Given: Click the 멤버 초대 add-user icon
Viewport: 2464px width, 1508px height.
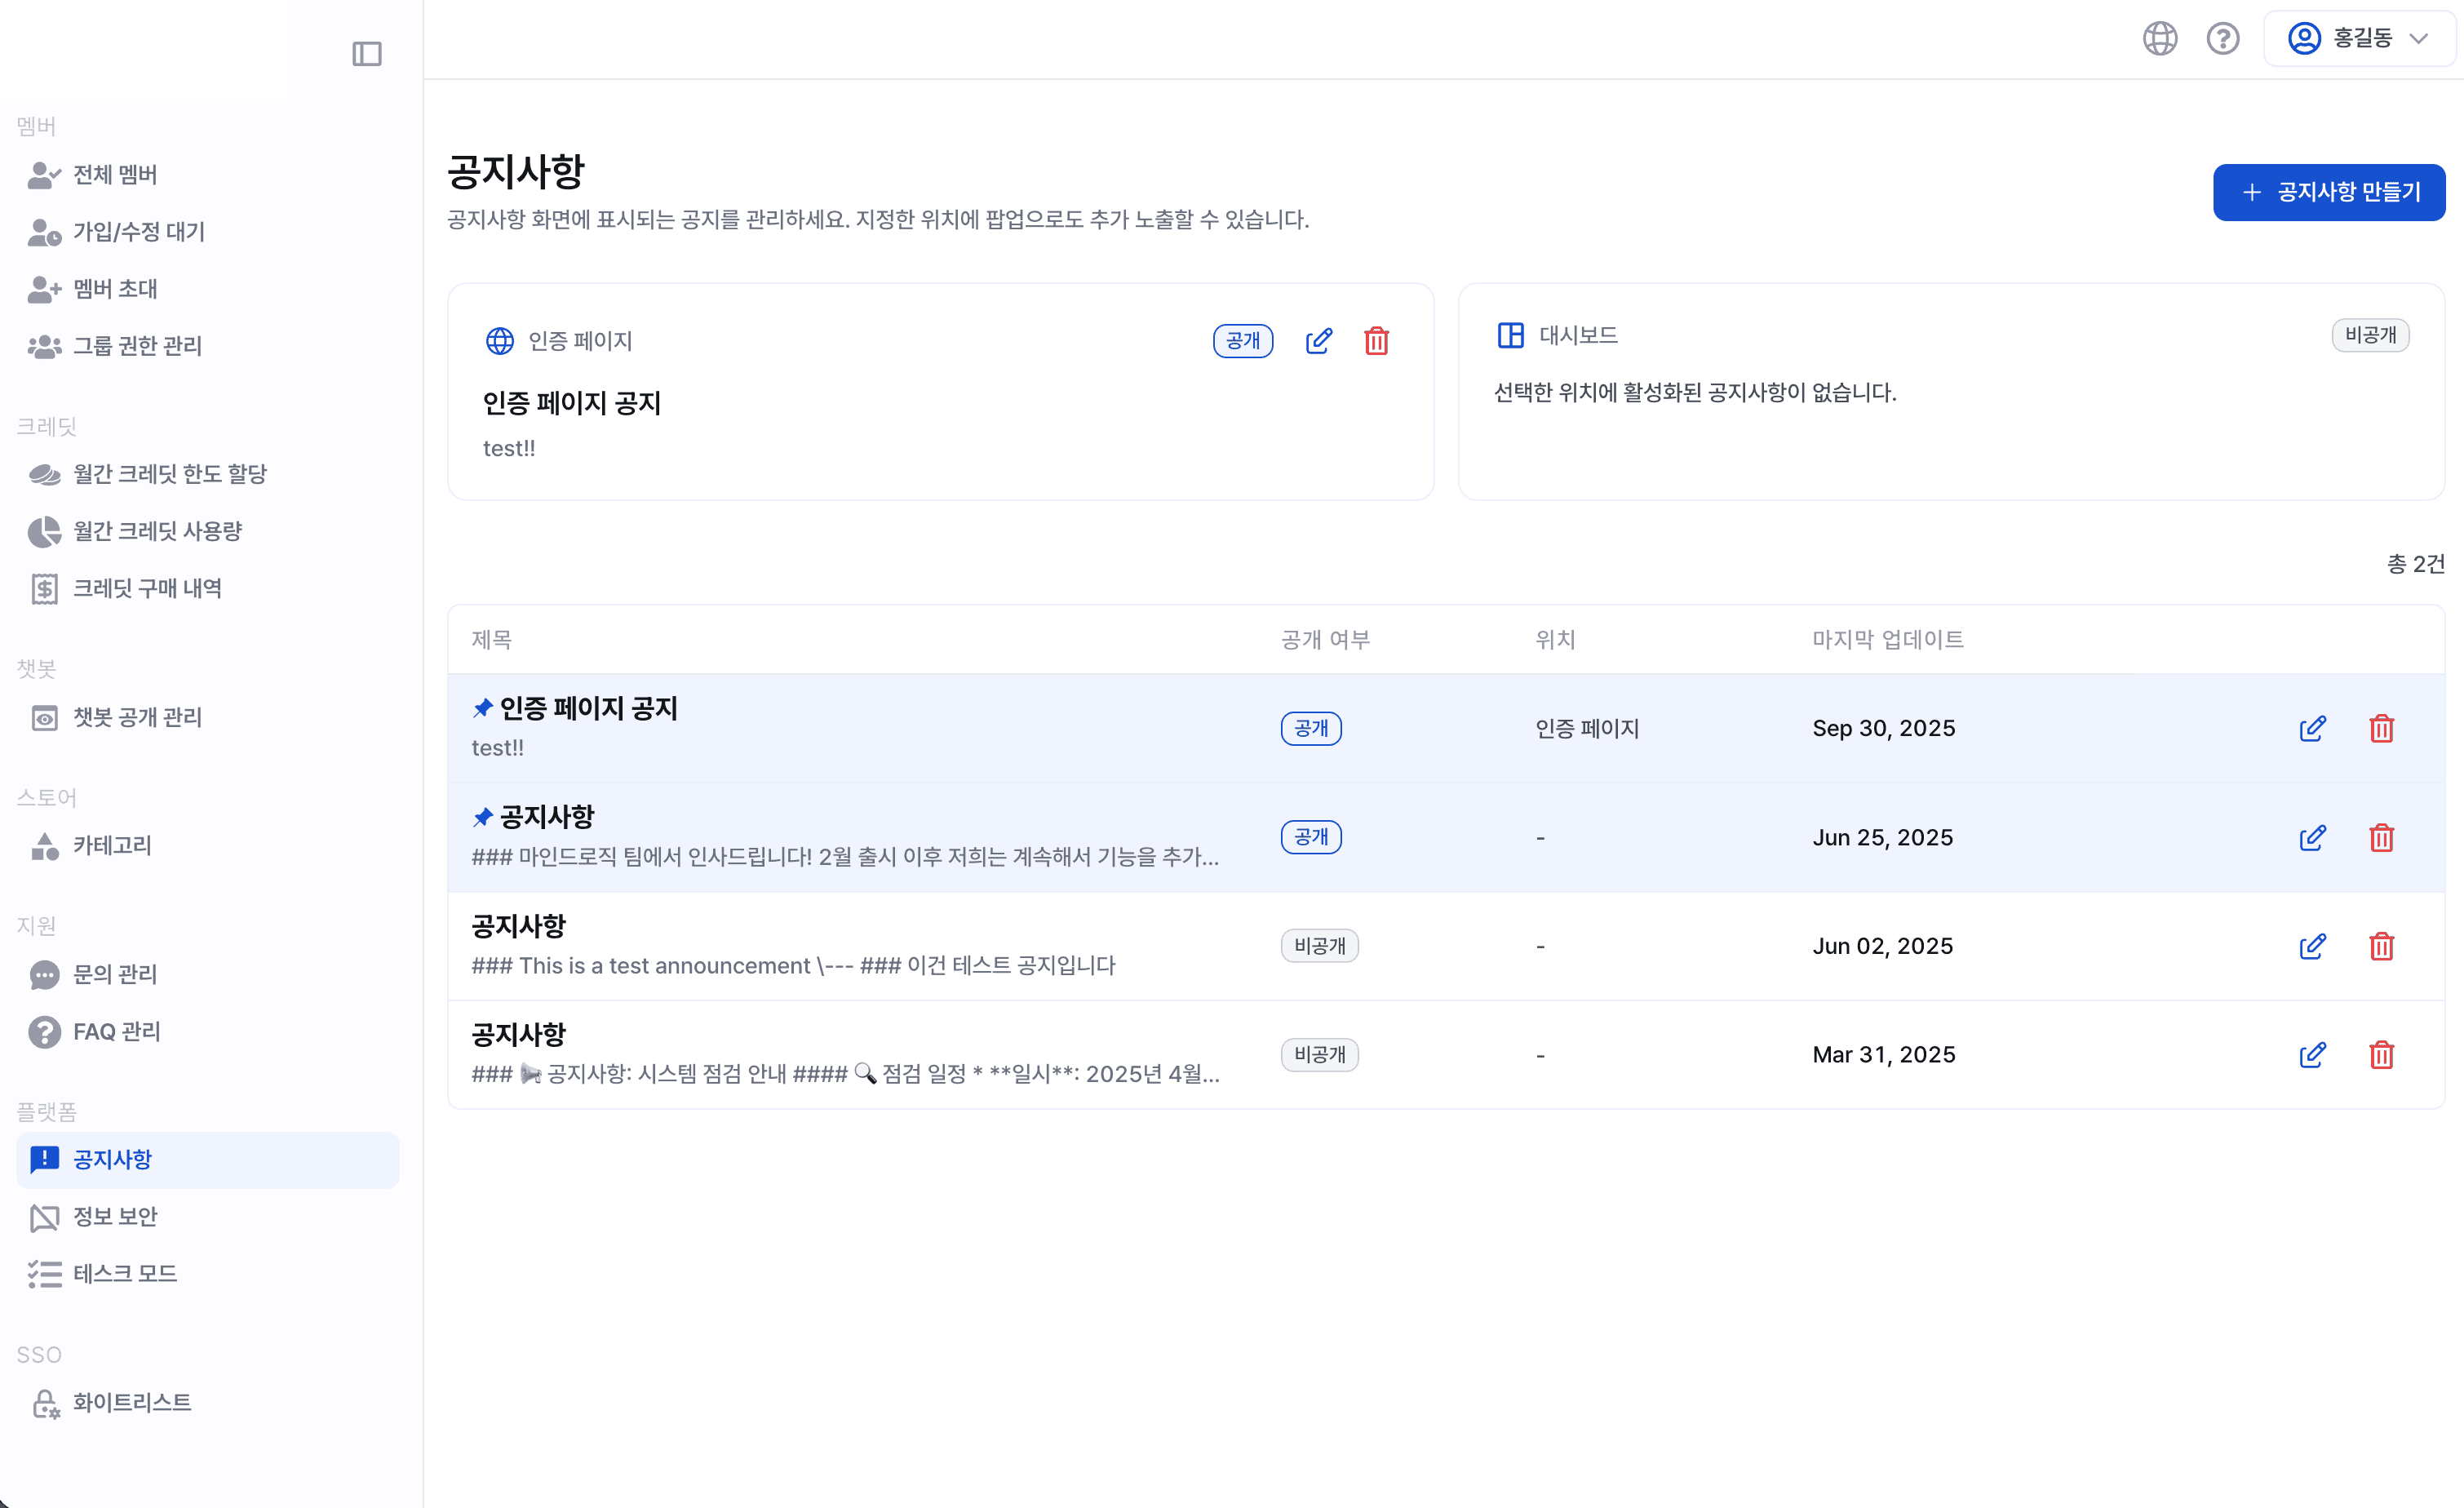Looking at the screenshot, I should click(43, 288).
